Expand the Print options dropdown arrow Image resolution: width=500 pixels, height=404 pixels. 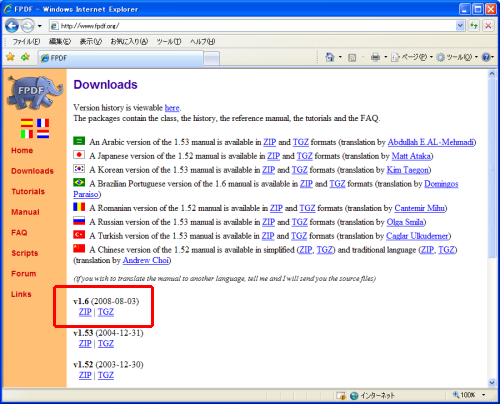click(x=386, y=57)
